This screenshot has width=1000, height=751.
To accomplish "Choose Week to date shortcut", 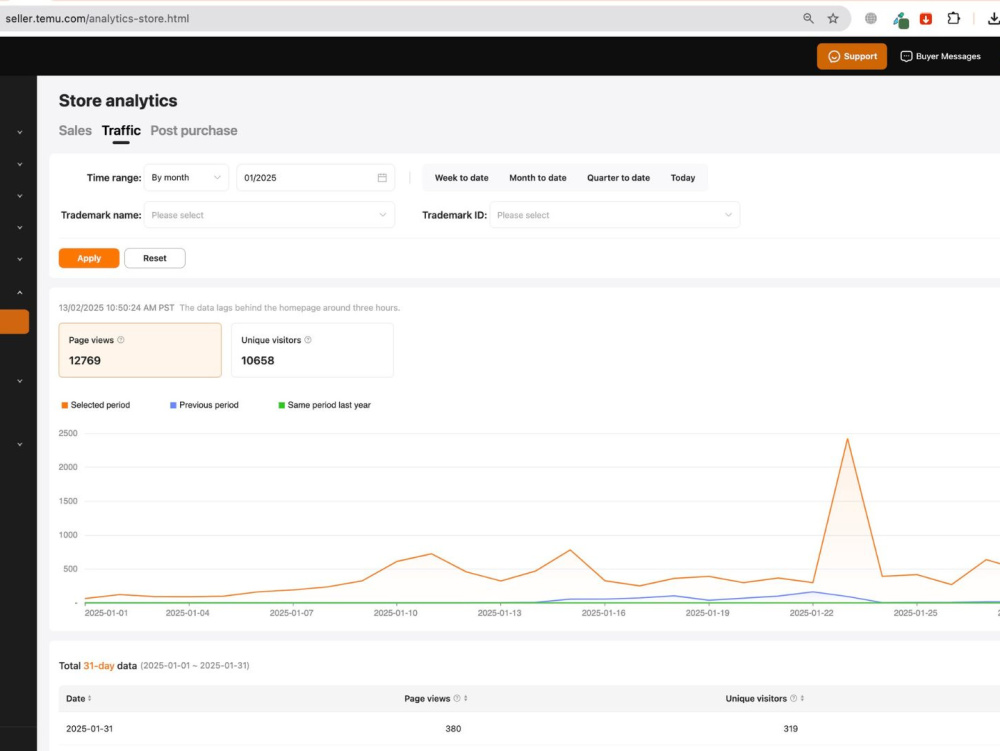I will point(461,178).
